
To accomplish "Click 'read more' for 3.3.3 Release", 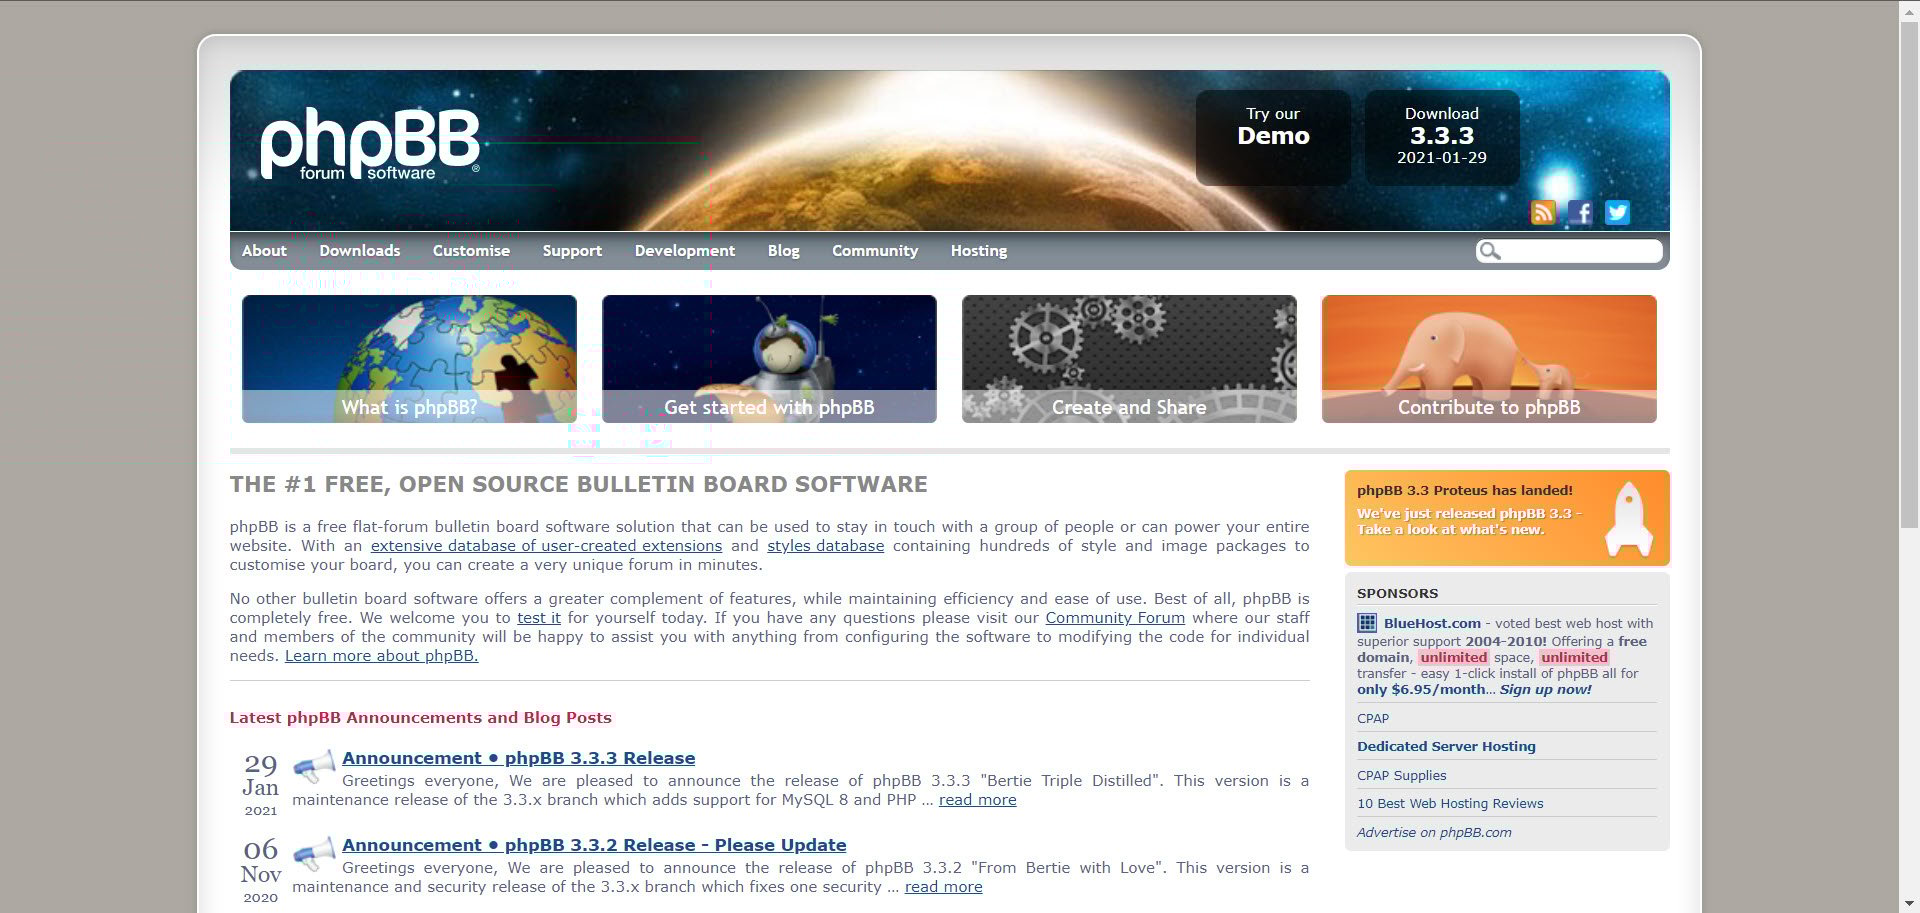I will point(977,800).
